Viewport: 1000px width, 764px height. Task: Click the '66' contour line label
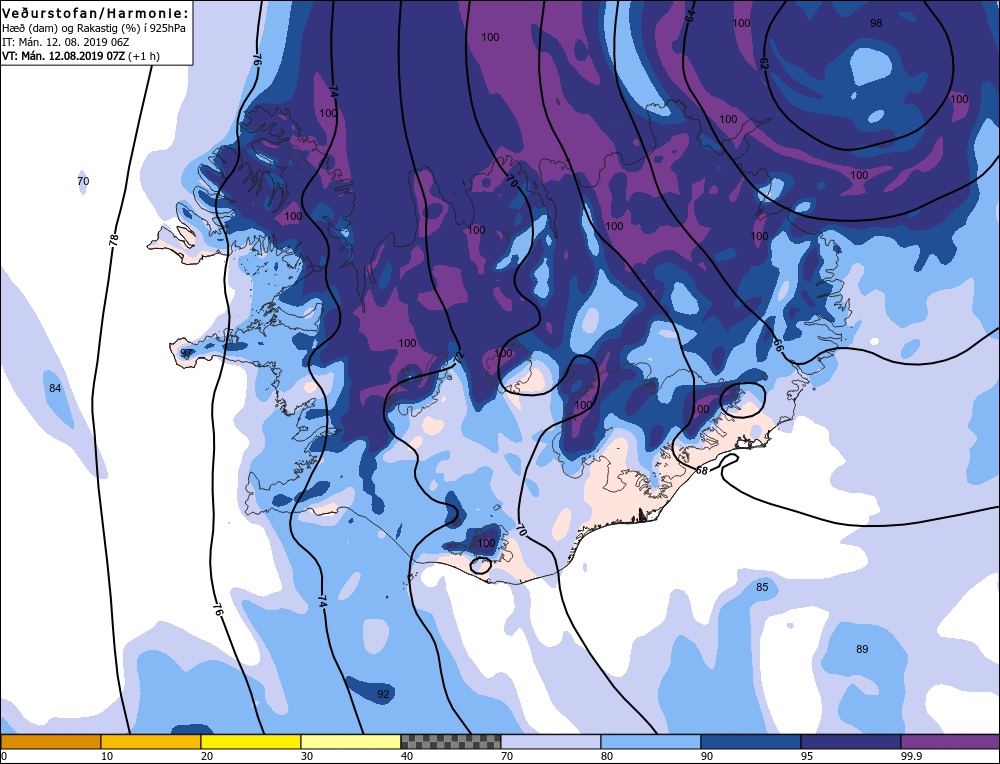778,345
